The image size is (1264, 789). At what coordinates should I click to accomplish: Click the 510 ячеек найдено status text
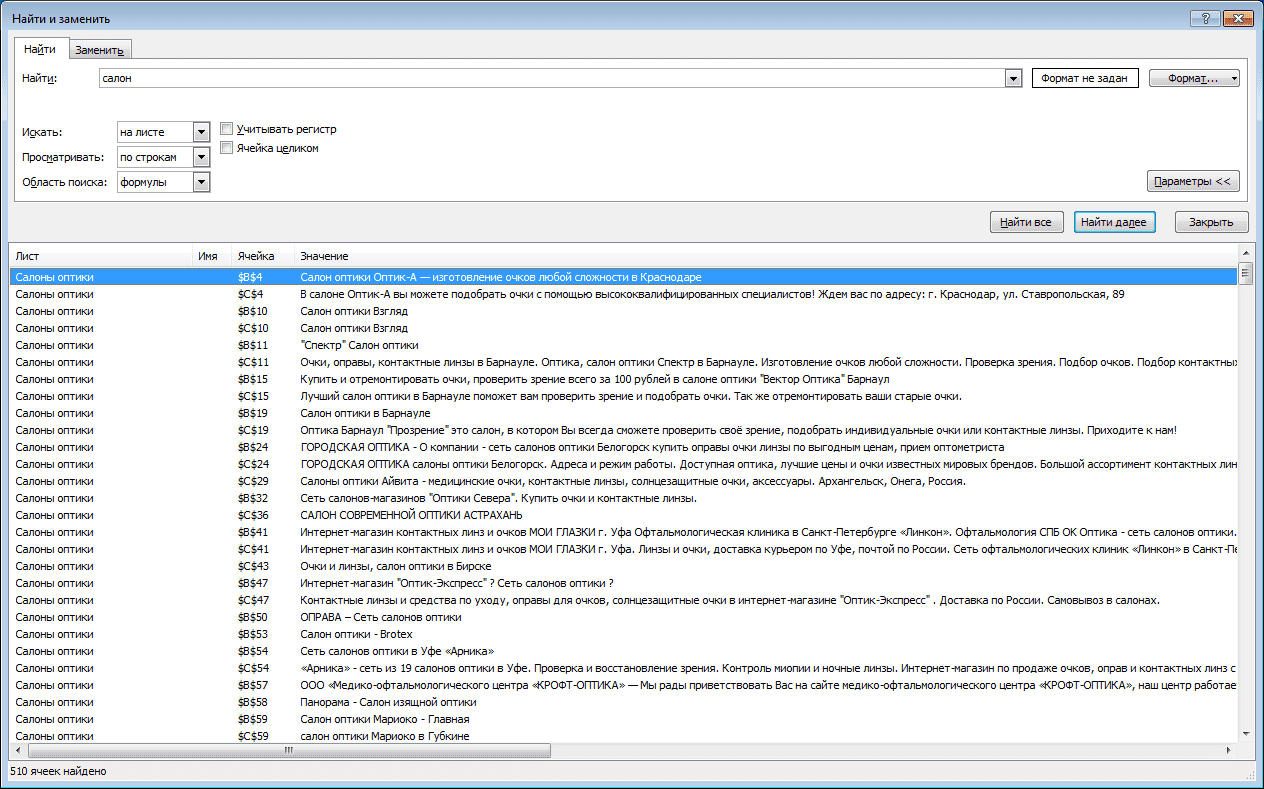pyautogui.click(x=58, y=772)
